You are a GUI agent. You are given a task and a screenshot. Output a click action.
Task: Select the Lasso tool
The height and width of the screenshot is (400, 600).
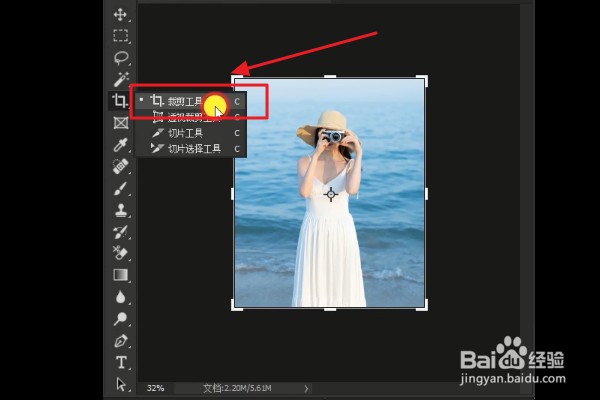click(x=121, y=58)
